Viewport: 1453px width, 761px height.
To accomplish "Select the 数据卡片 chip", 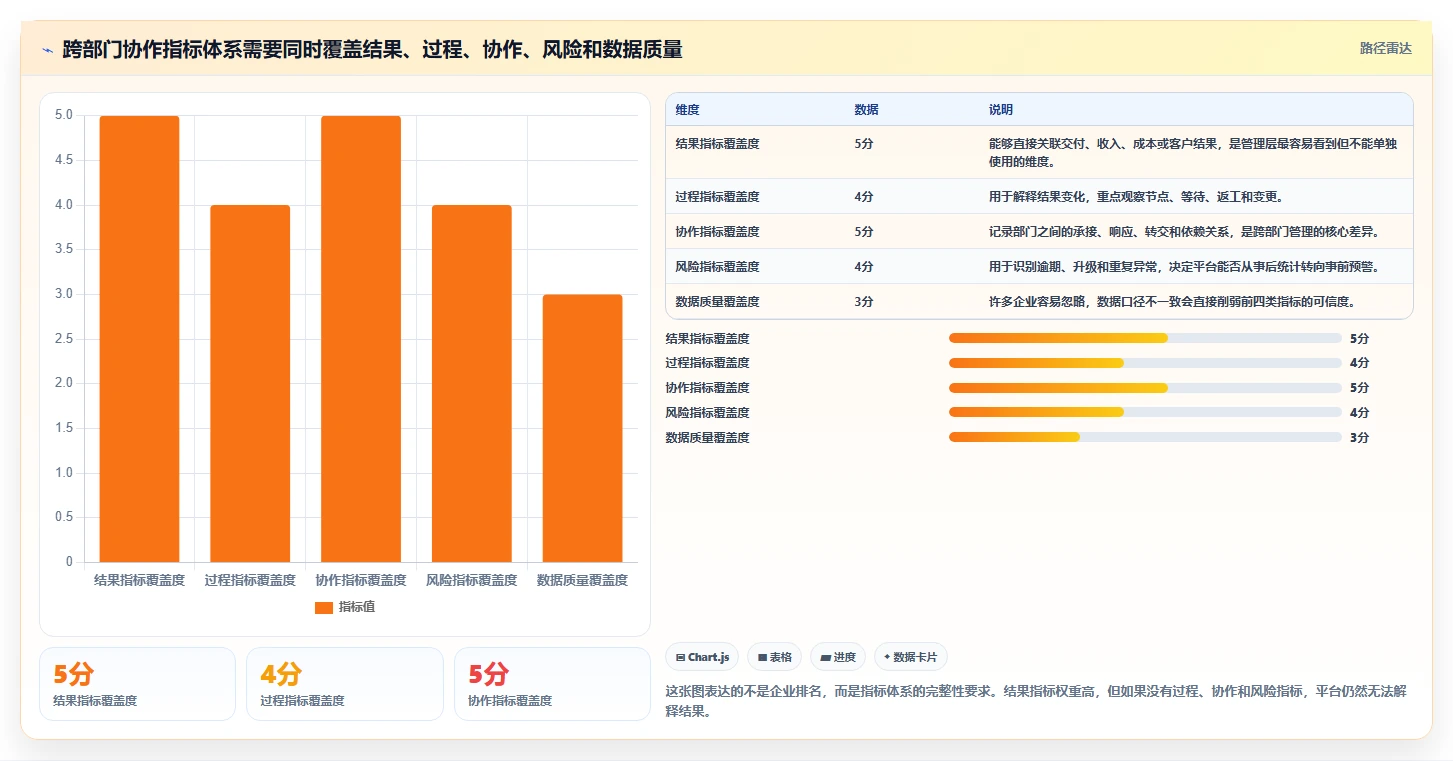I will [911, 657].
